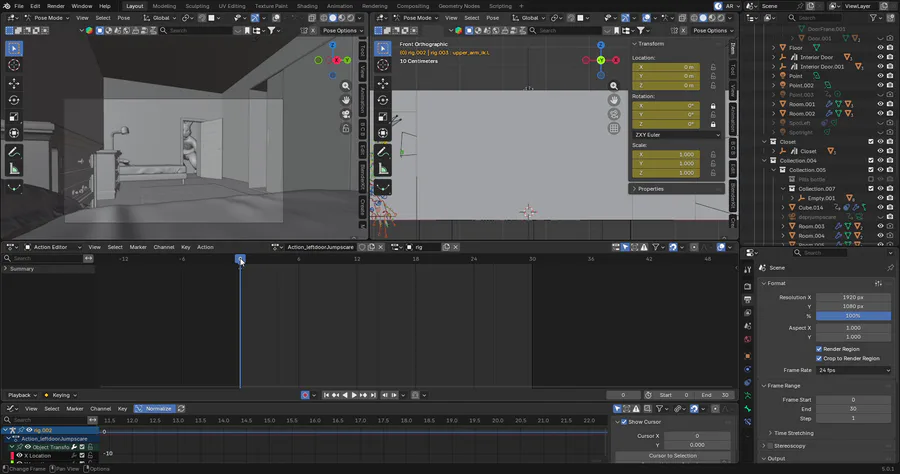Click the Frame End 30 field in properties
900x474 pixels.
854,409
